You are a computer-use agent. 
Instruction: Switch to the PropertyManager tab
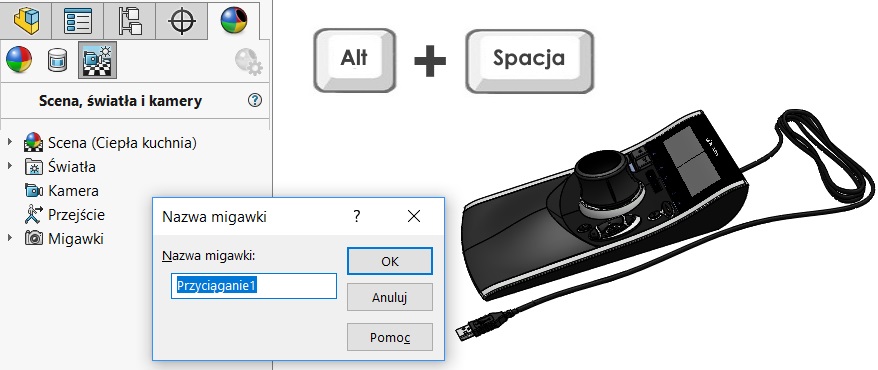[x=78, y=20]
